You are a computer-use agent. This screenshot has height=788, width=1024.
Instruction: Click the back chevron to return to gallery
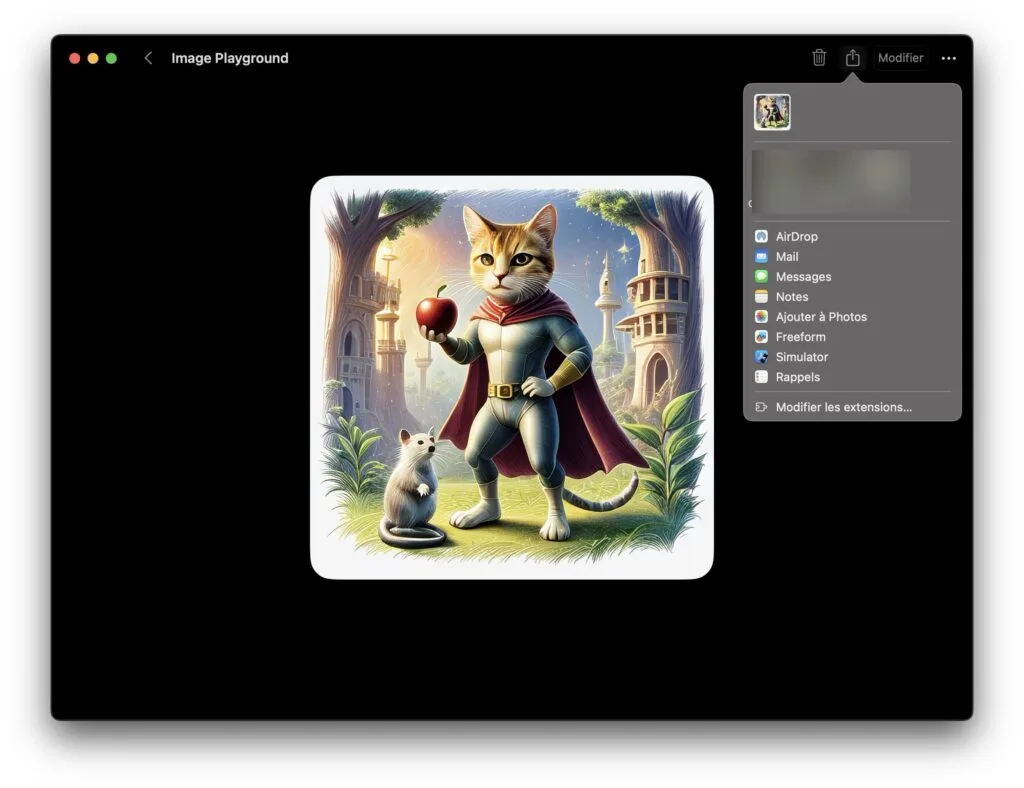(x=147, y=58)
